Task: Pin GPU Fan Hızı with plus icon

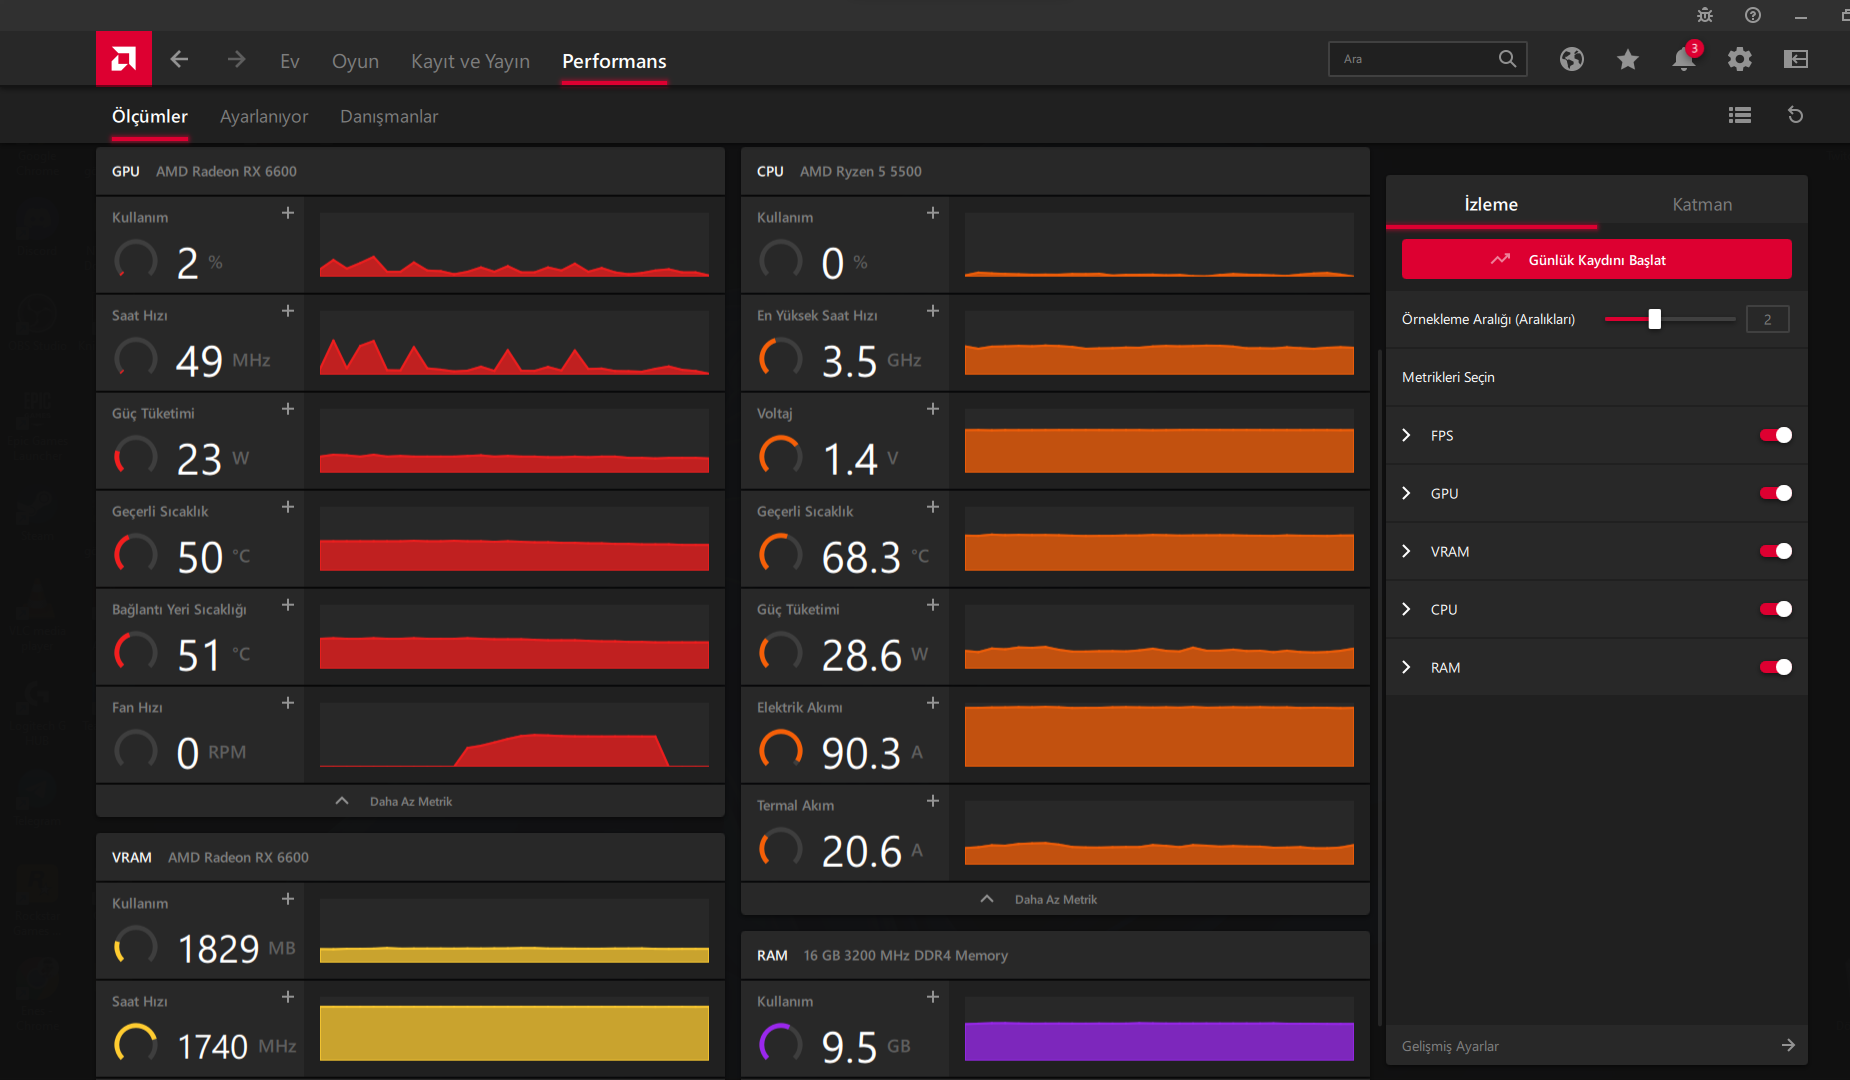Action: tap(288, 703)
